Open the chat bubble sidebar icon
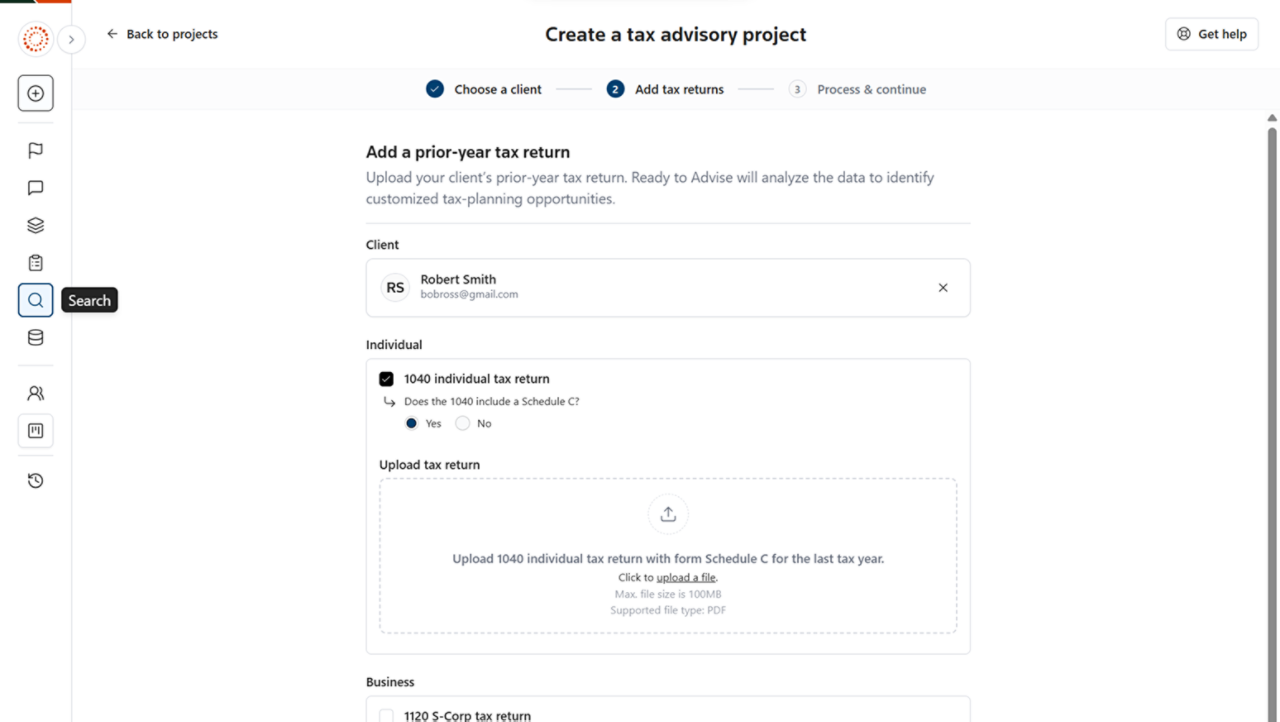The height and width of the screenshot is (722, 1280). [35, 188]
